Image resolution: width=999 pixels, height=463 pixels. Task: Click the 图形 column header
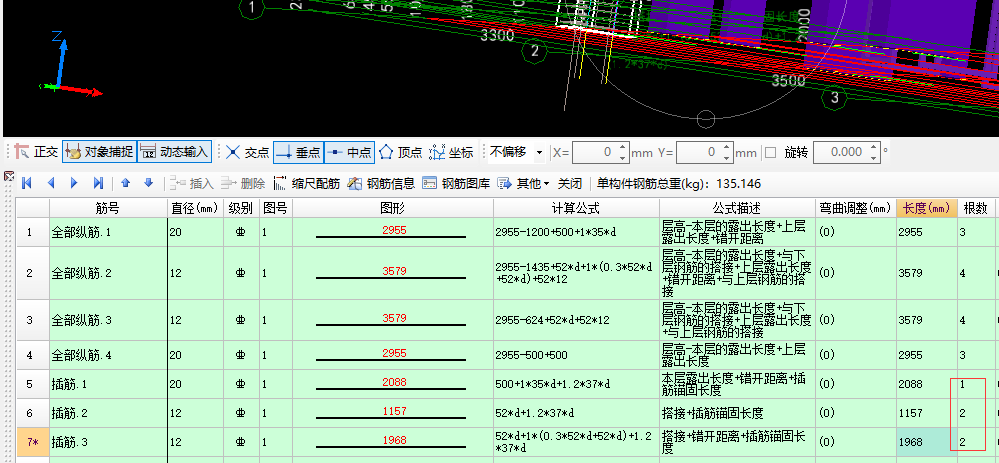click(392, 208)
